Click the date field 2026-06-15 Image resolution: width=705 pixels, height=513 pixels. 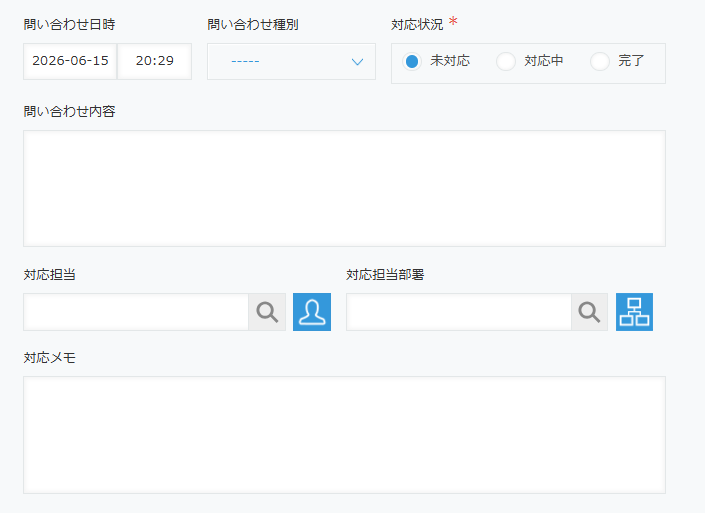[70, 62]
